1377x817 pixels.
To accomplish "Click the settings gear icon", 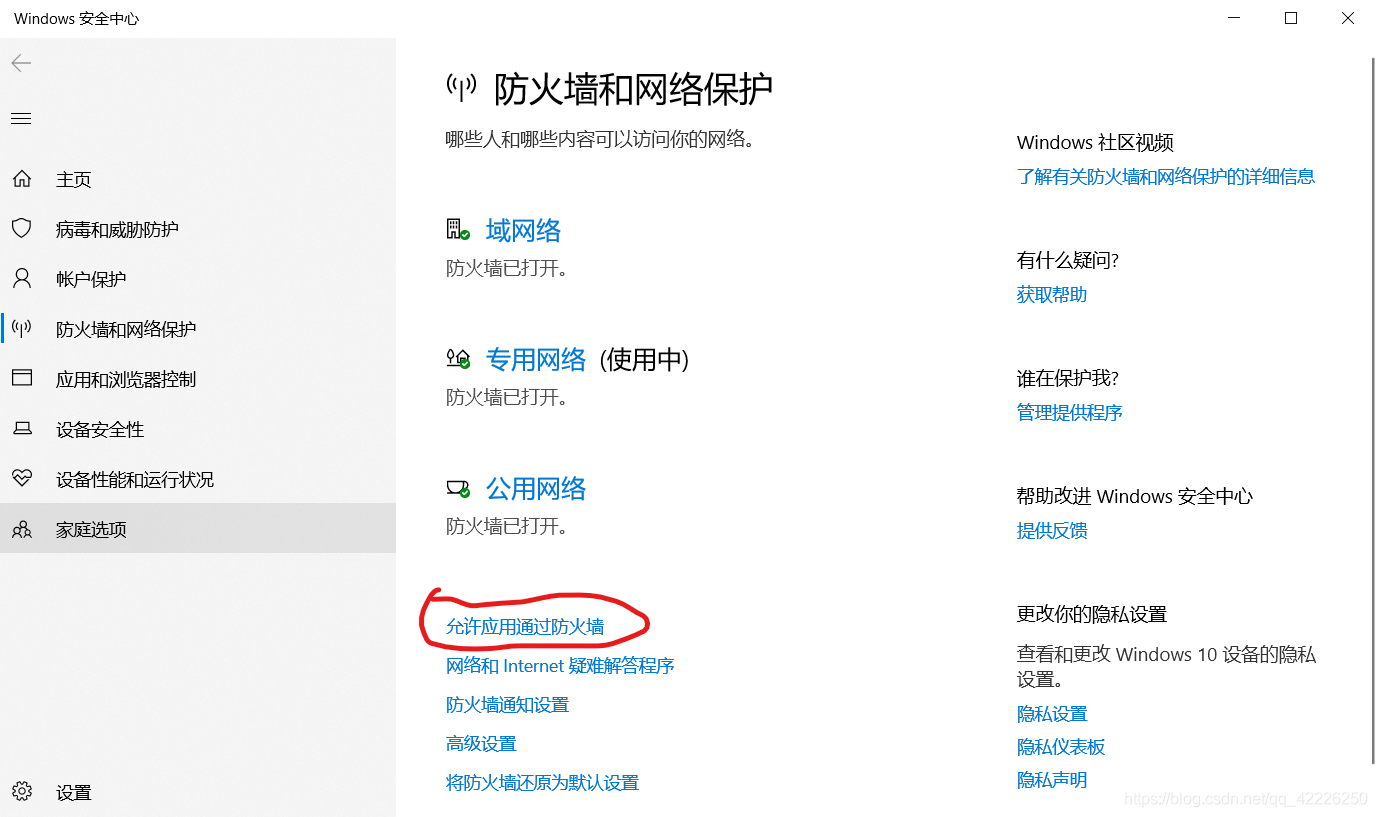I will click(x=22, y=792).
